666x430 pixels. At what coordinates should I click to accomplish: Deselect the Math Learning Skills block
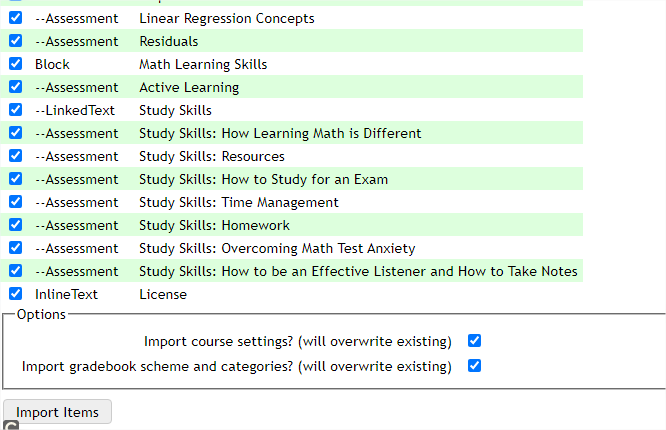click(15, 64)
